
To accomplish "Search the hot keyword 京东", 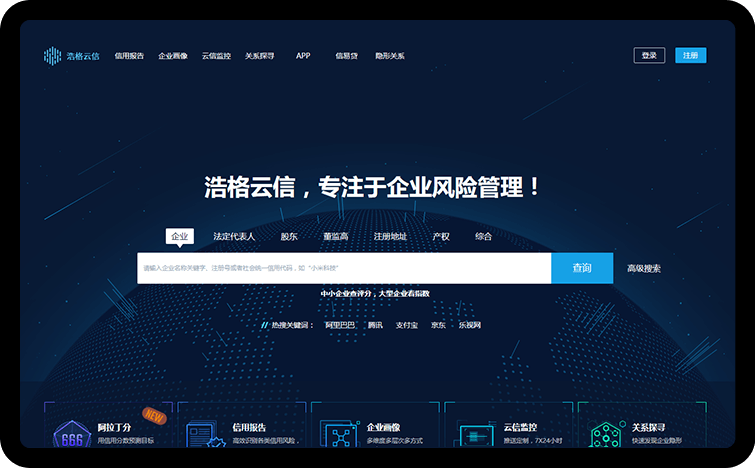I will (x=438, y=325).
